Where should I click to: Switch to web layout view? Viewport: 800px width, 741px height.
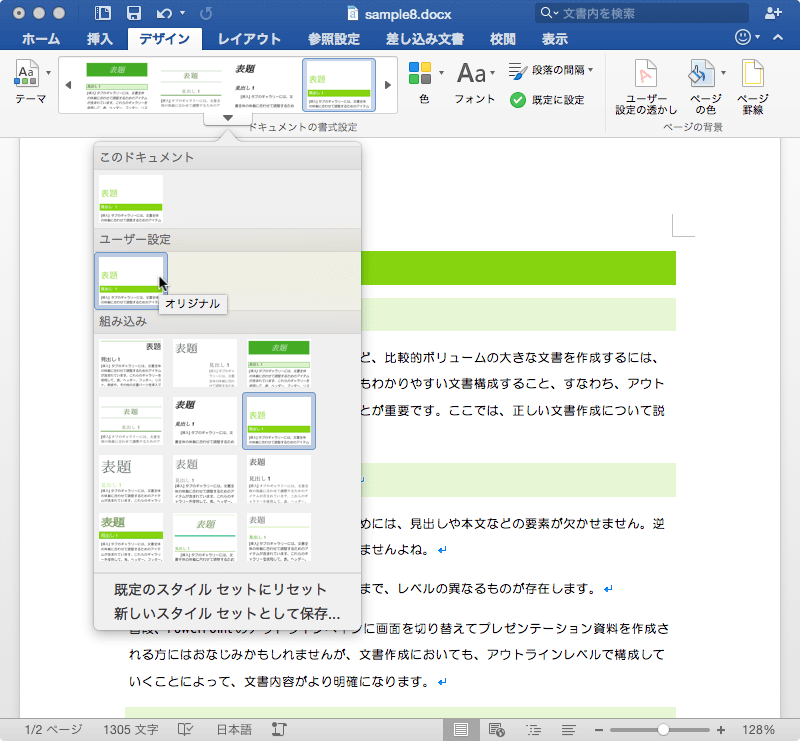496,730
